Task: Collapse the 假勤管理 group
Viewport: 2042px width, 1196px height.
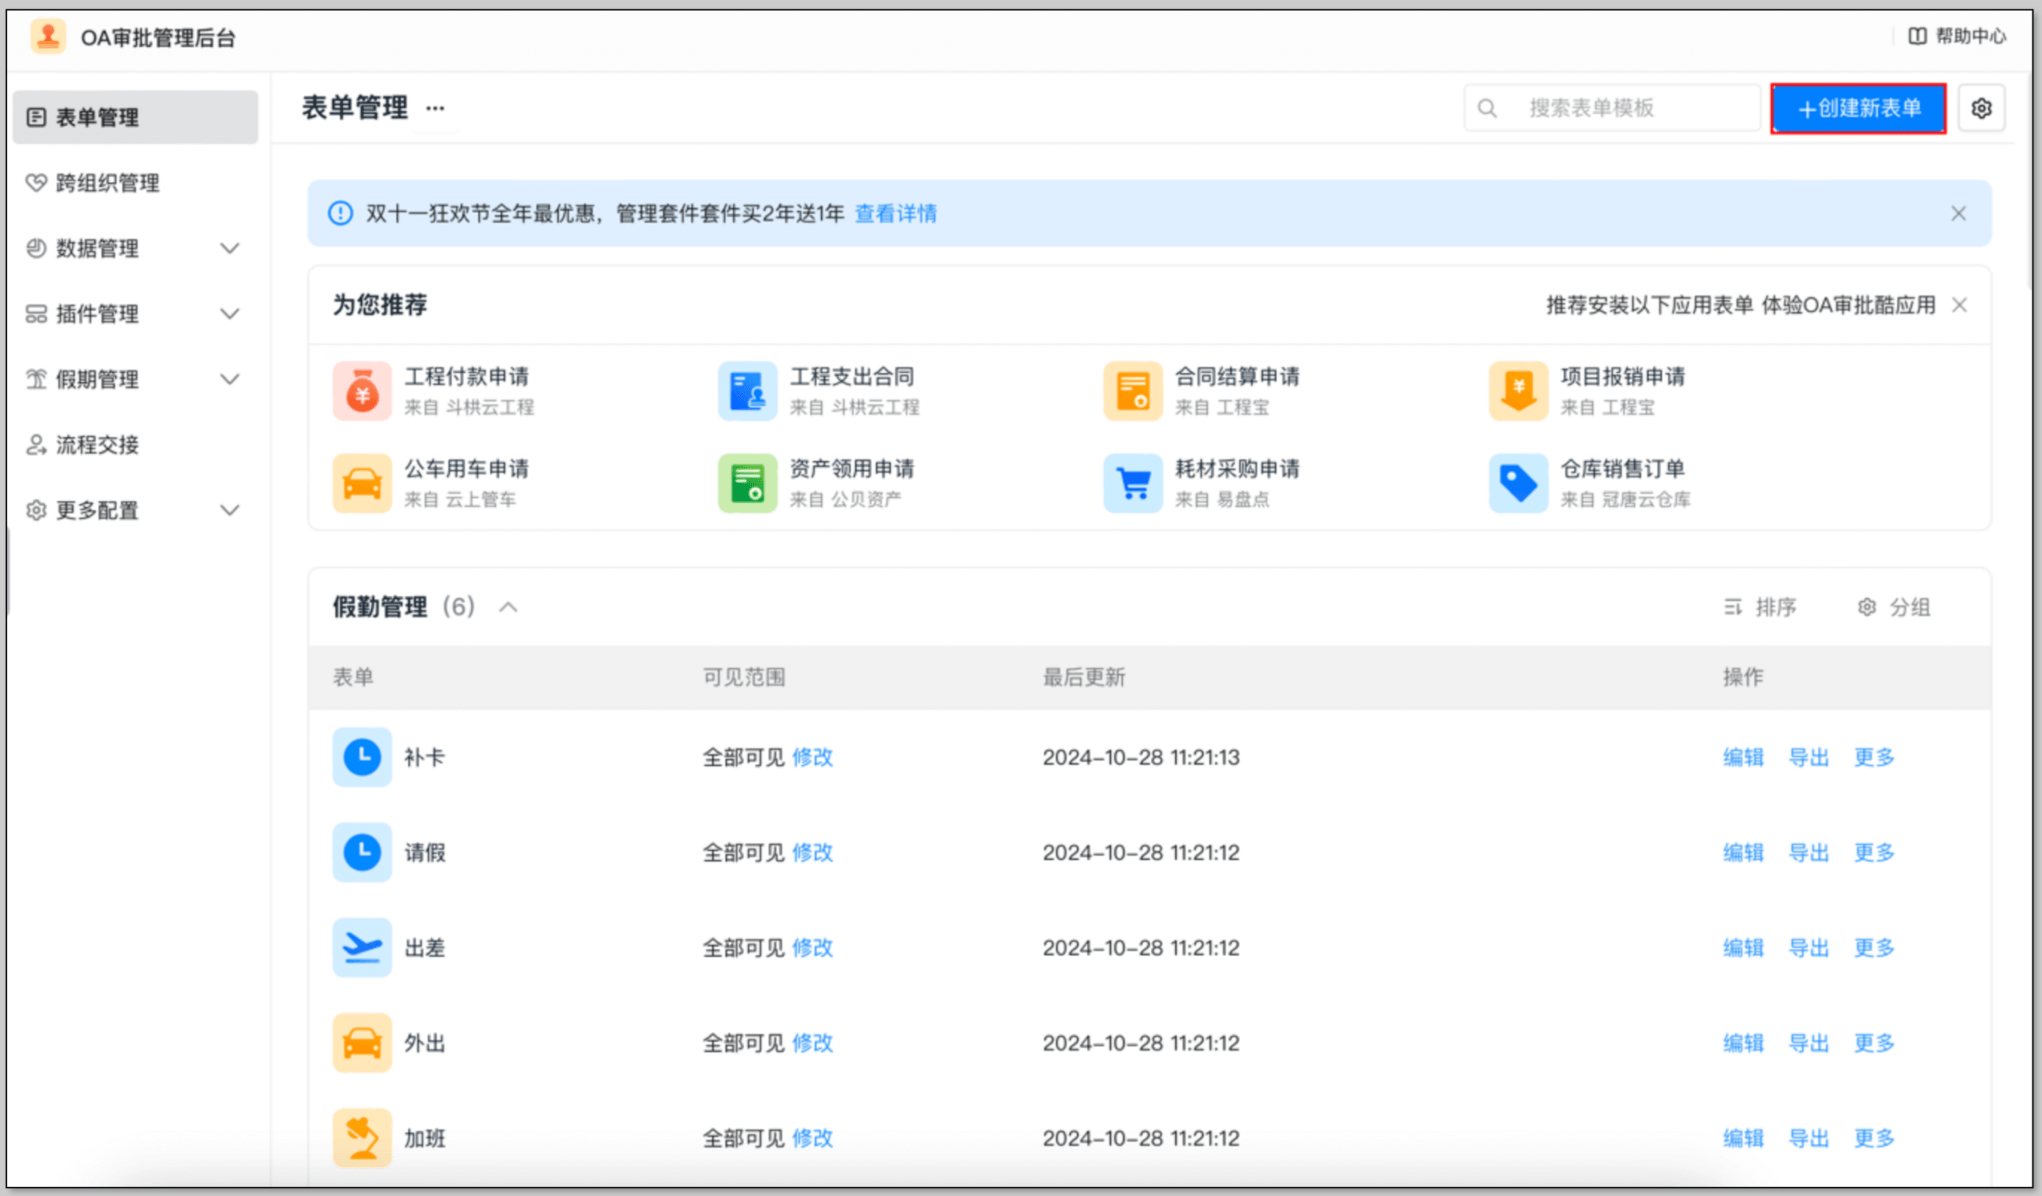Action: [509, 607]
